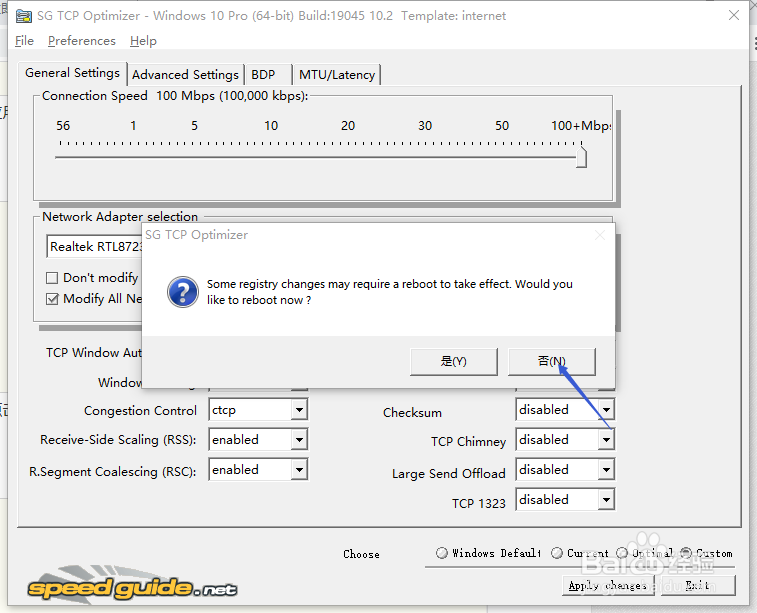Click the Exit button
The width and height of the screenshot is (757, 613).
698,585
